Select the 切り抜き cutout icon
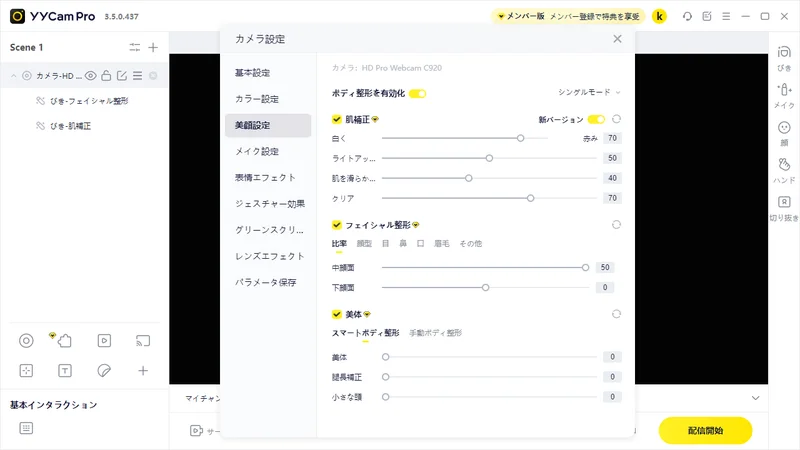The image size is (800, 450). point(784,208)
